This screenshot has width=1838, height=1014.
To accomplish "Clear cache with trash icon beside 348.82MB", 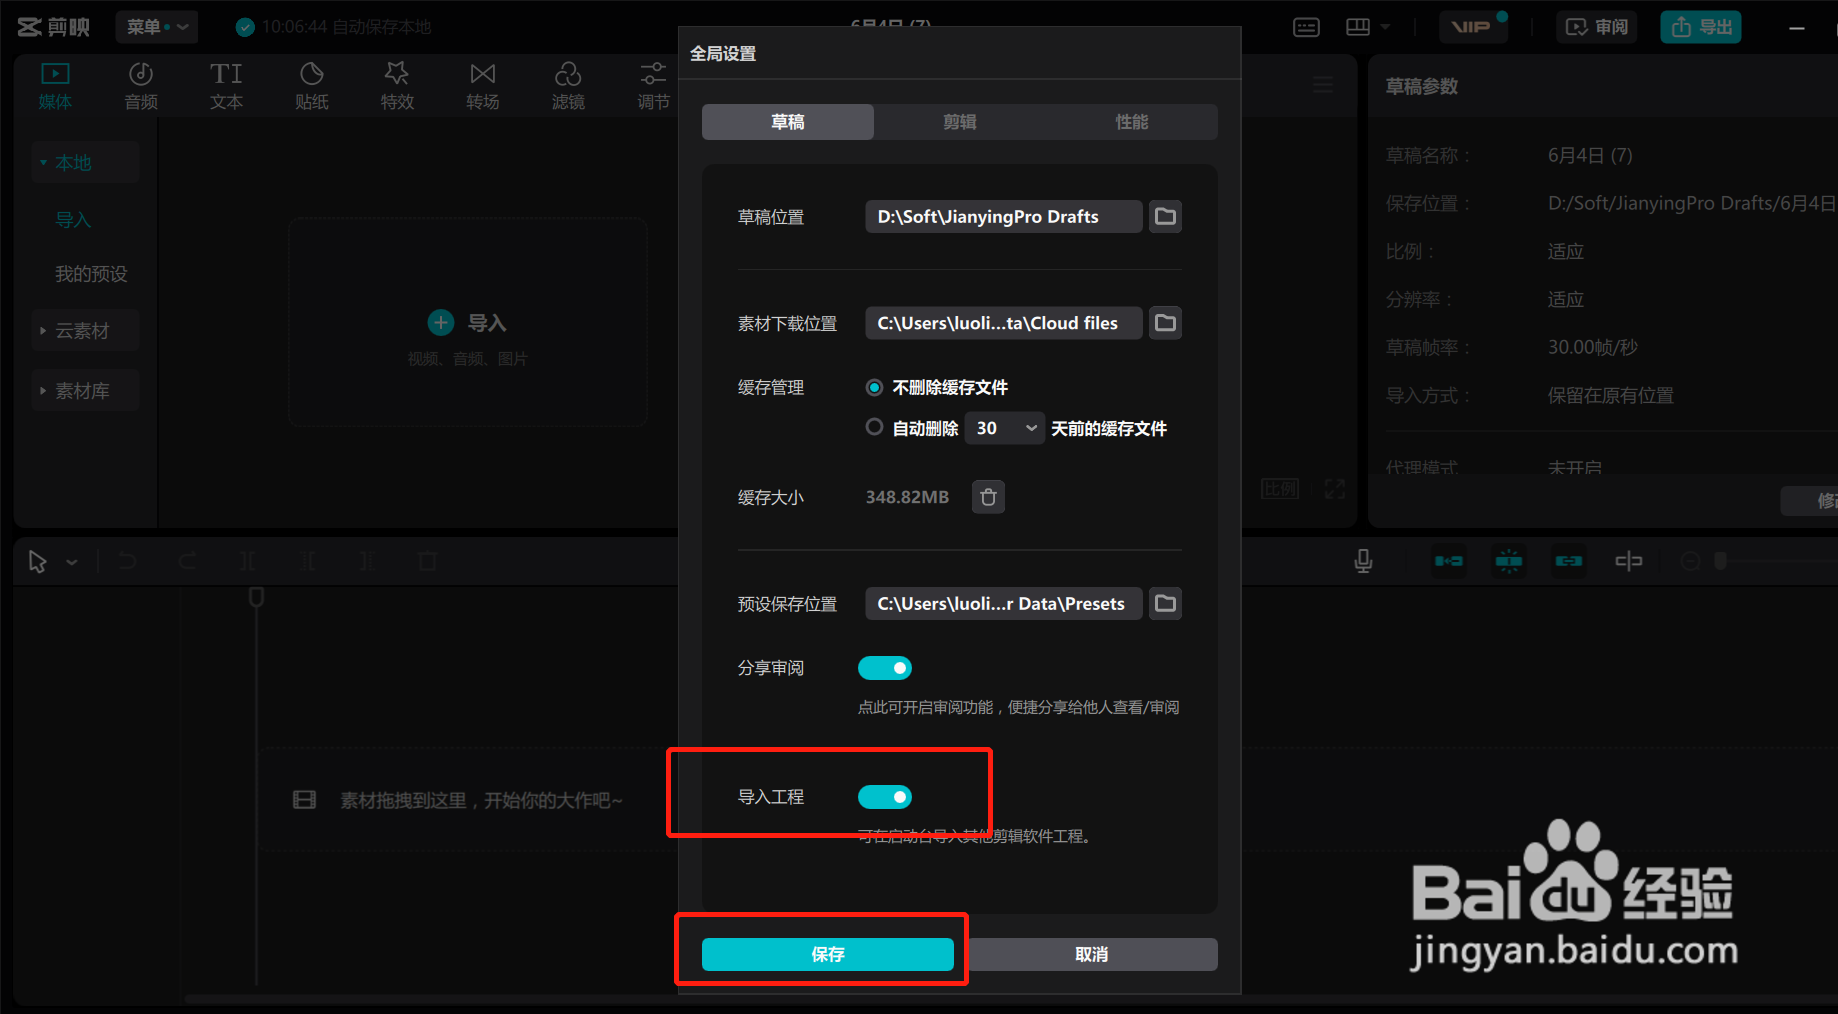I will click(x=988, y=497).
